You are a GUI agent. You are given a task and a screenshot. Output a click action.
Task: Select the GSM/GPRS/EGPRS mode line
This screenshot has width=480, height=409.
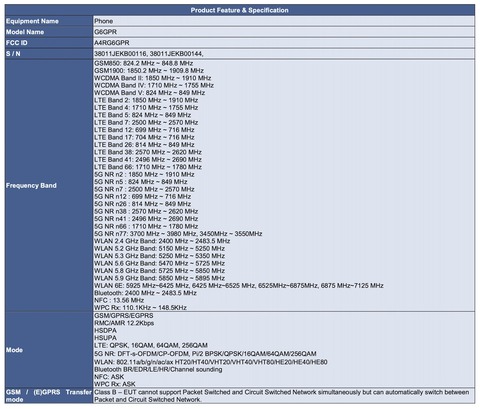pos(124,315)
